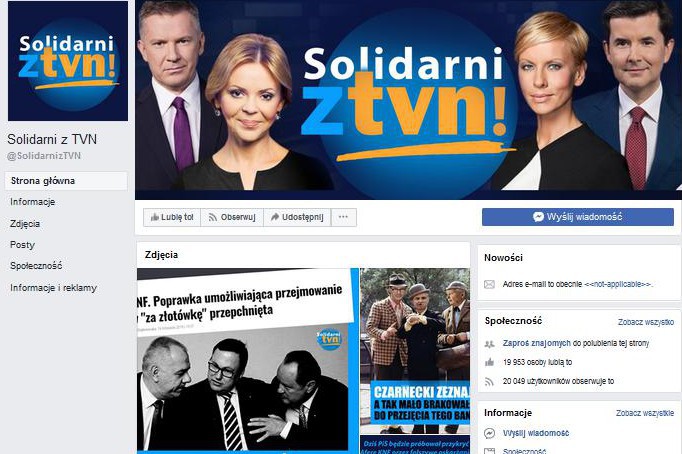Click the thumbs-up icon on Lubię to! button
This screenshot has width=682, height=454.
(154, 217)
